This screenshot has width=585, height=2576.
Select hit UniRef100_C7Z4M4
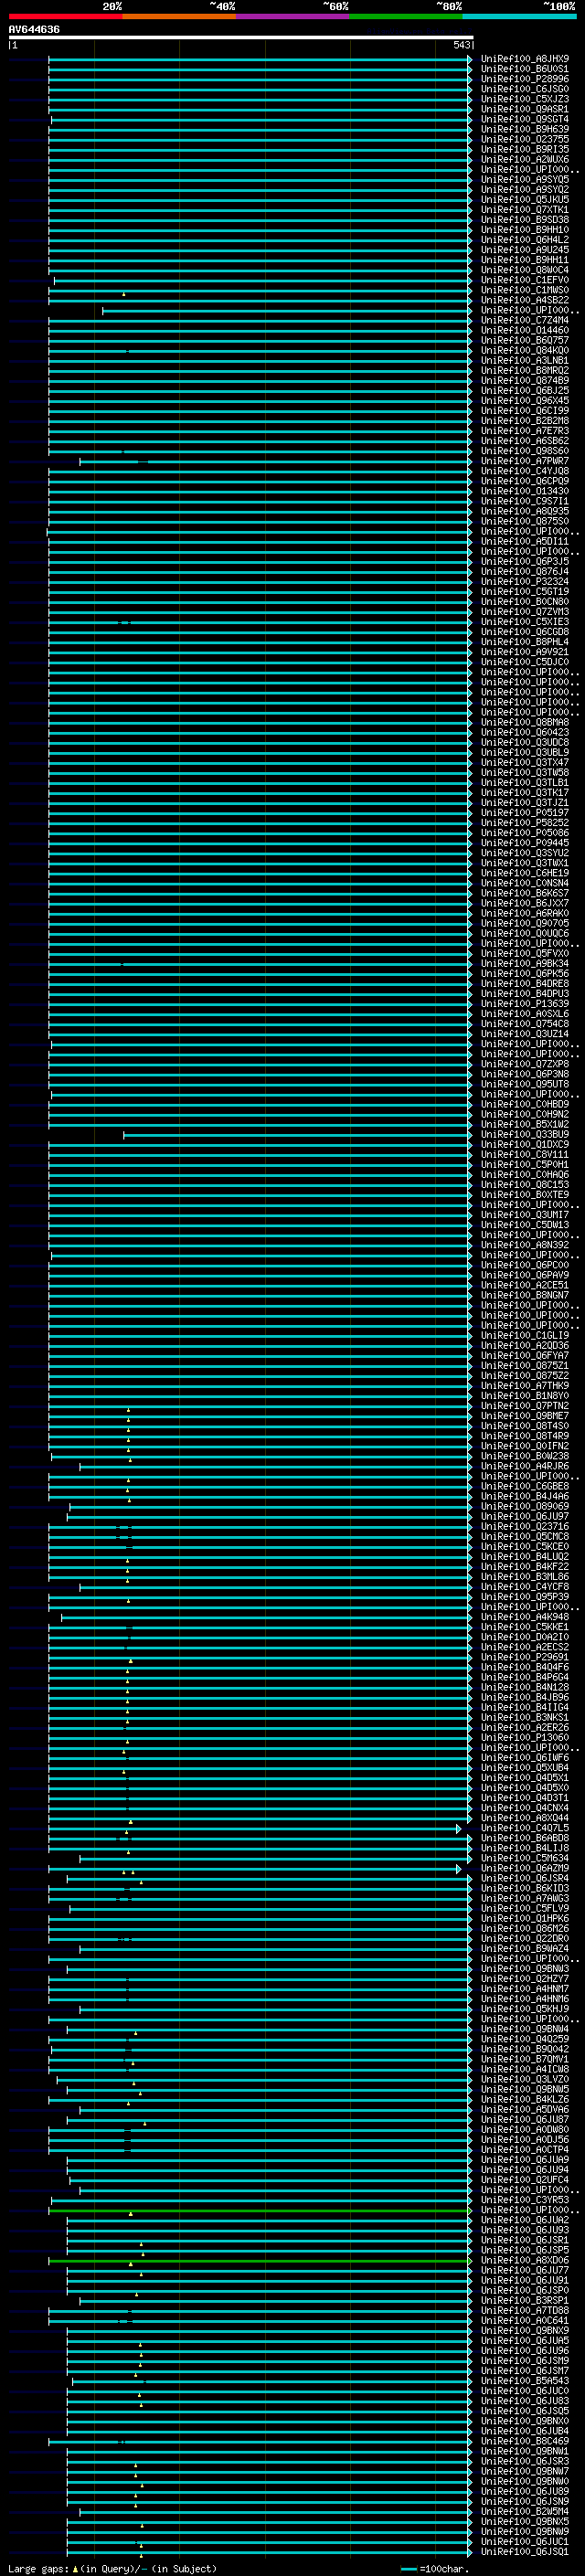525,320
